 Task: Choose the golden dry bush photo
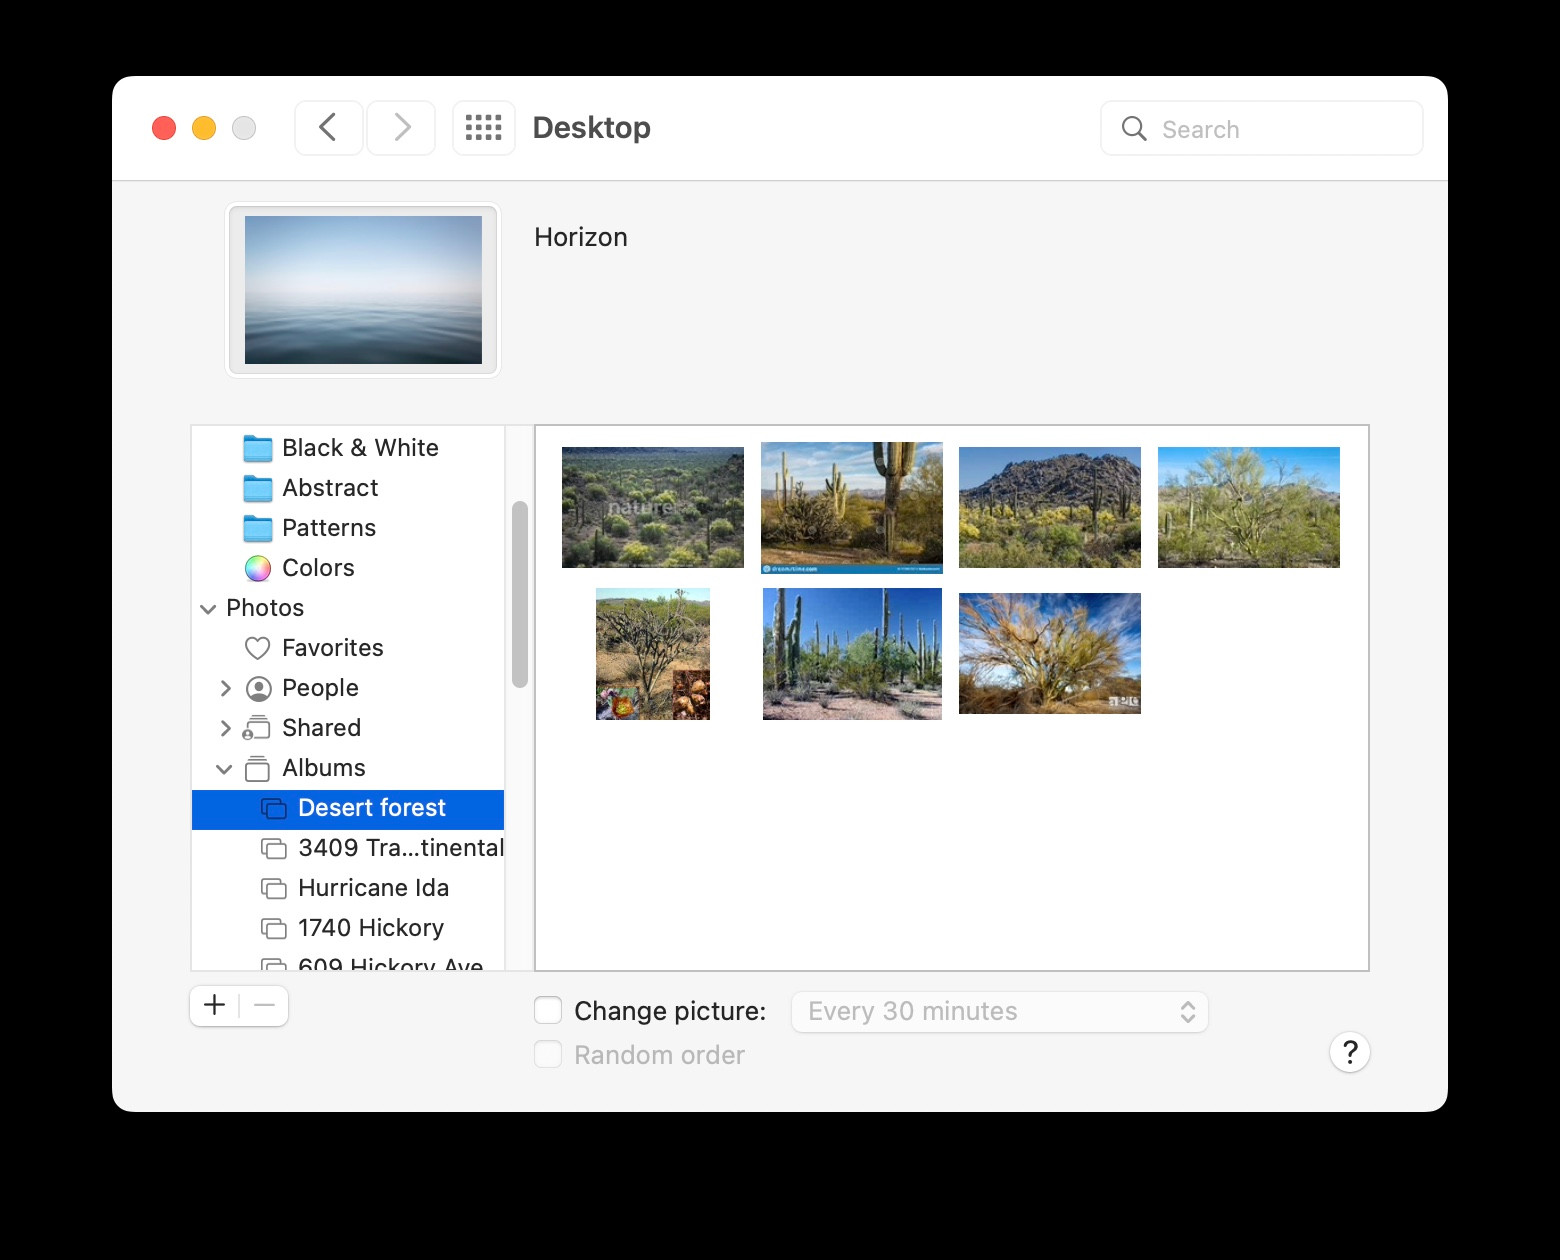click(1050, 653)
